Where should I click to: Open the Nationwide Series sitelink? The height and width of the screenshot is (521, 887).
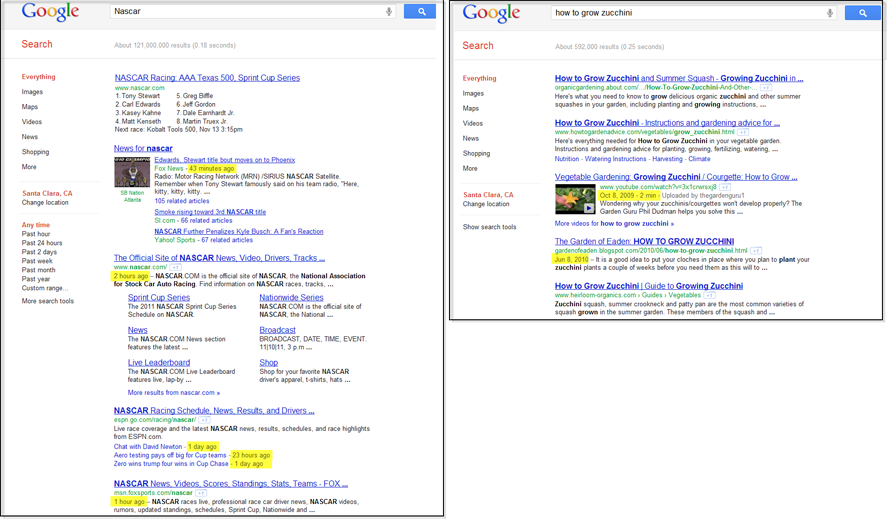pos(291,298)
